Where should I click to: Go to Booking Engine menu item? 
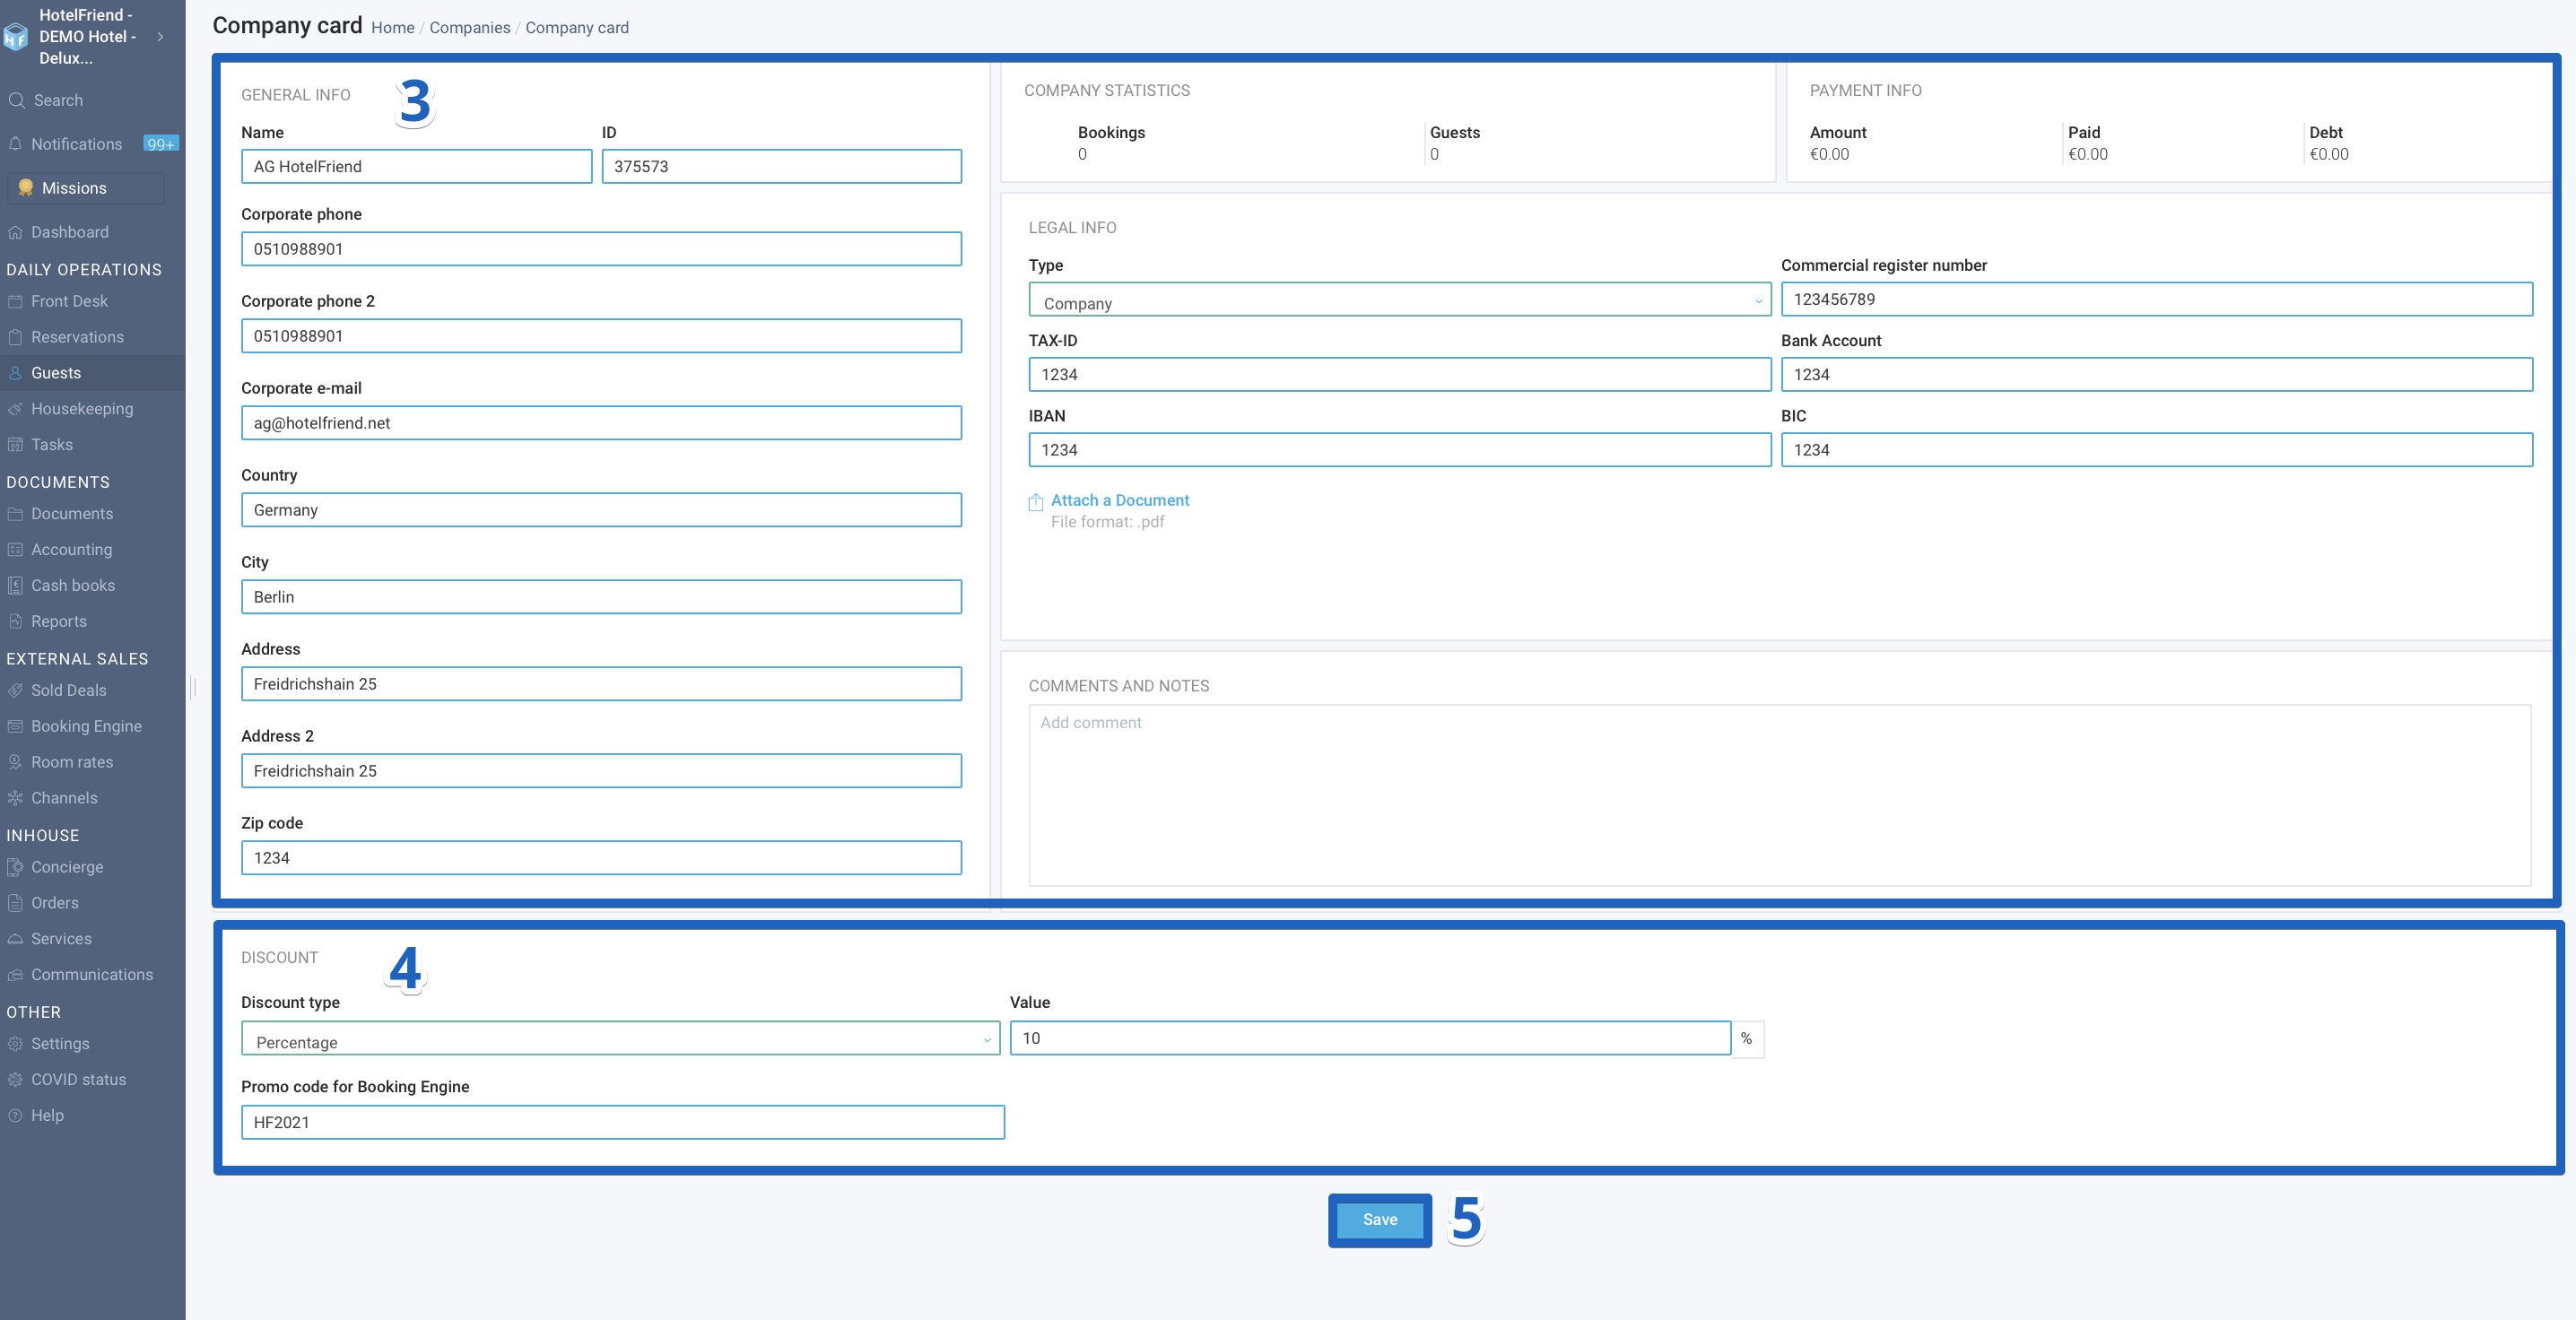pyautogui.click(x=86, y=727)
